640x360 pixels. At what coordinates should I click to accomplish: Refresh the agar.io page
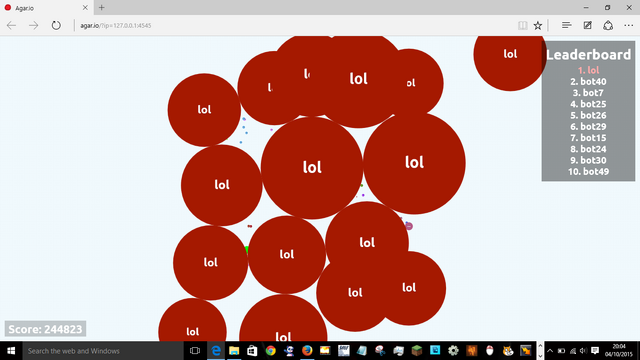[56, 25]
